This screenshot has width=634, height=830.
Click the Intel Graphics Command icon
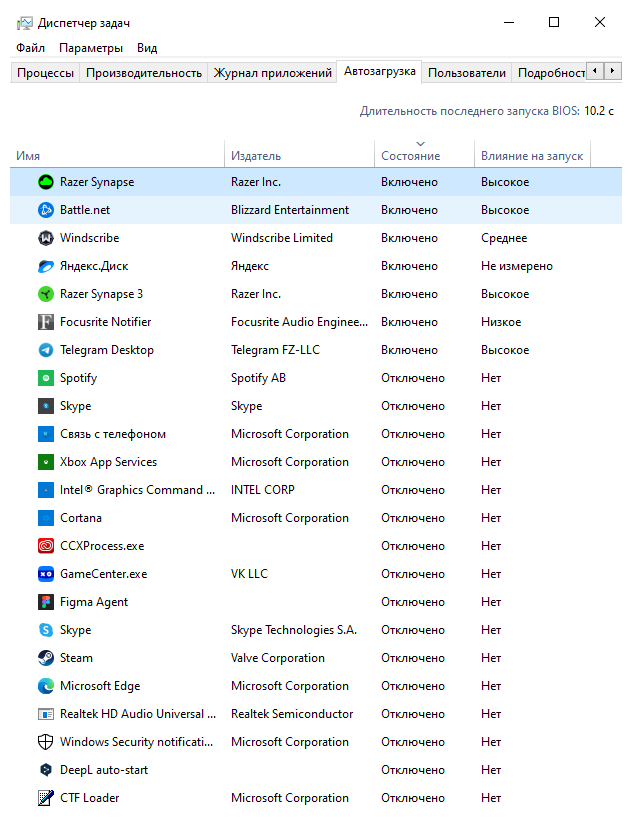[46, 490]
